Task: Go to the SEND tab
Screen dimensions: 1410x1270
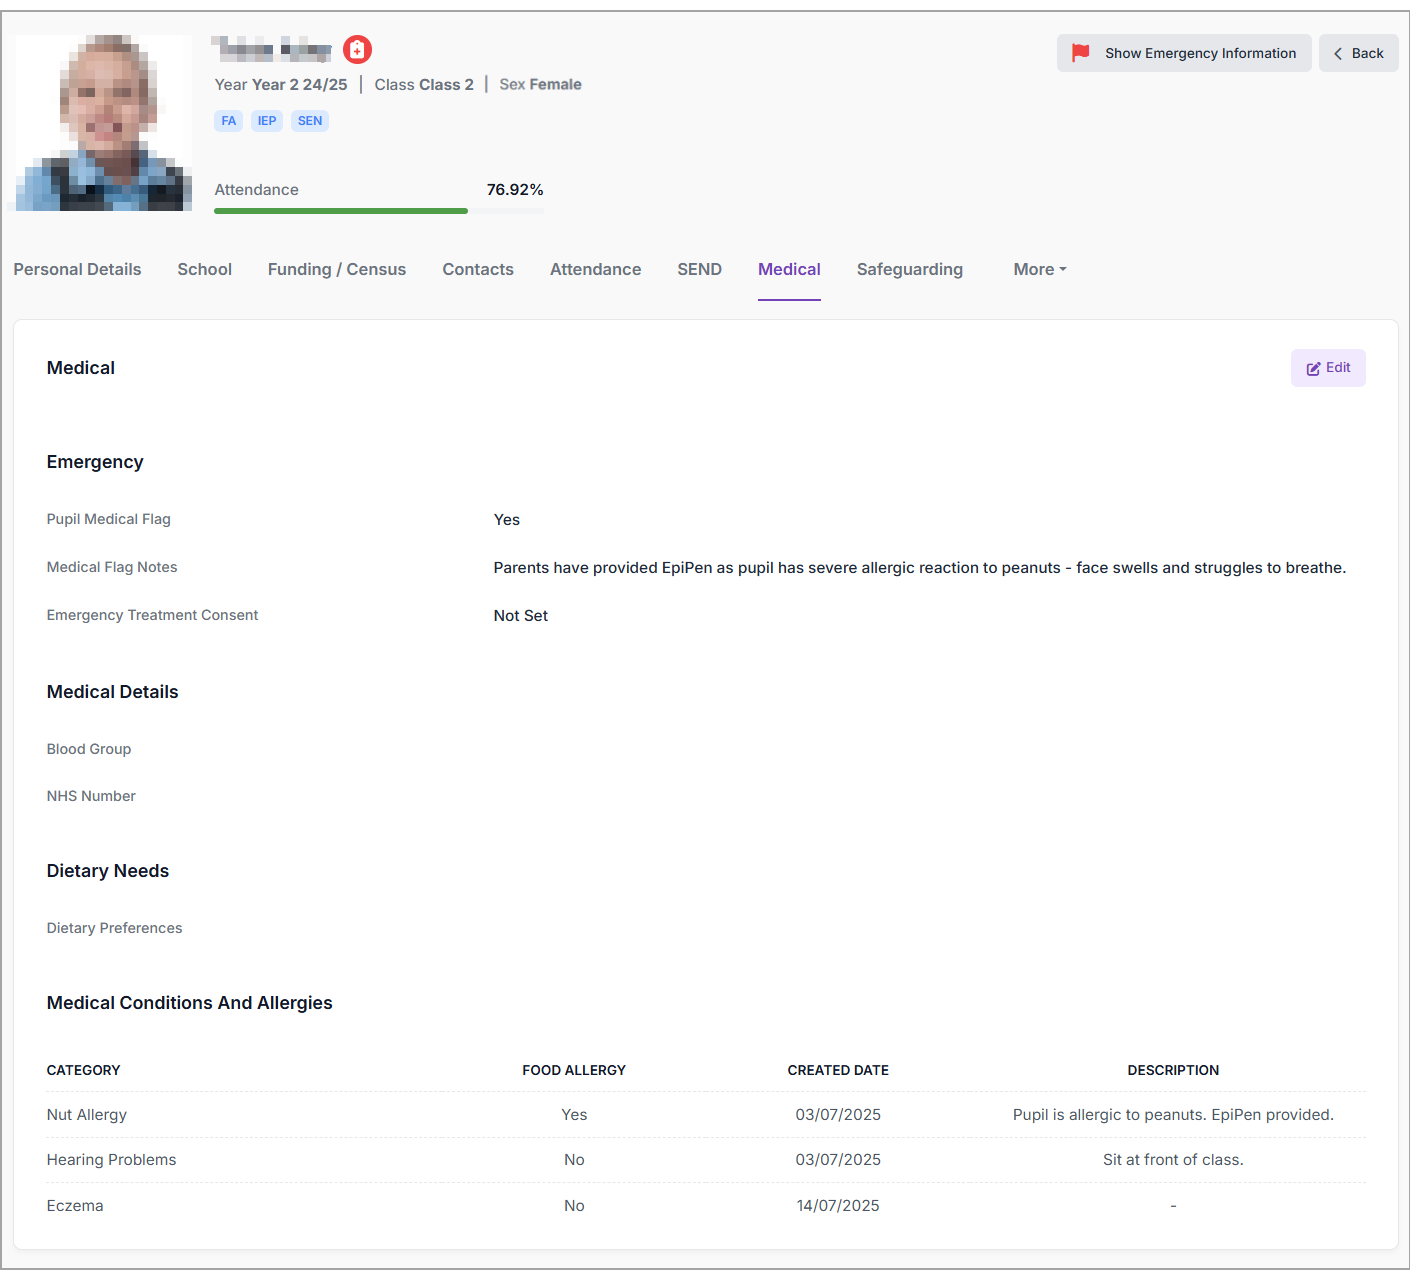Action: (x=699, y=270)
